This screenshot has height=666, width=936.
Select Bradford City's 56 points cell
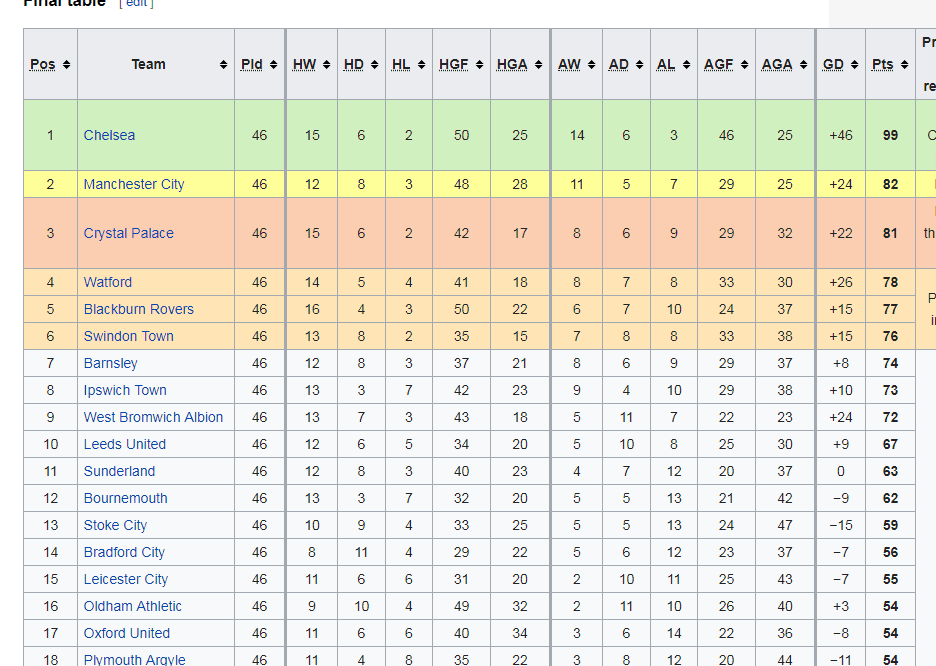pos(890,553)
